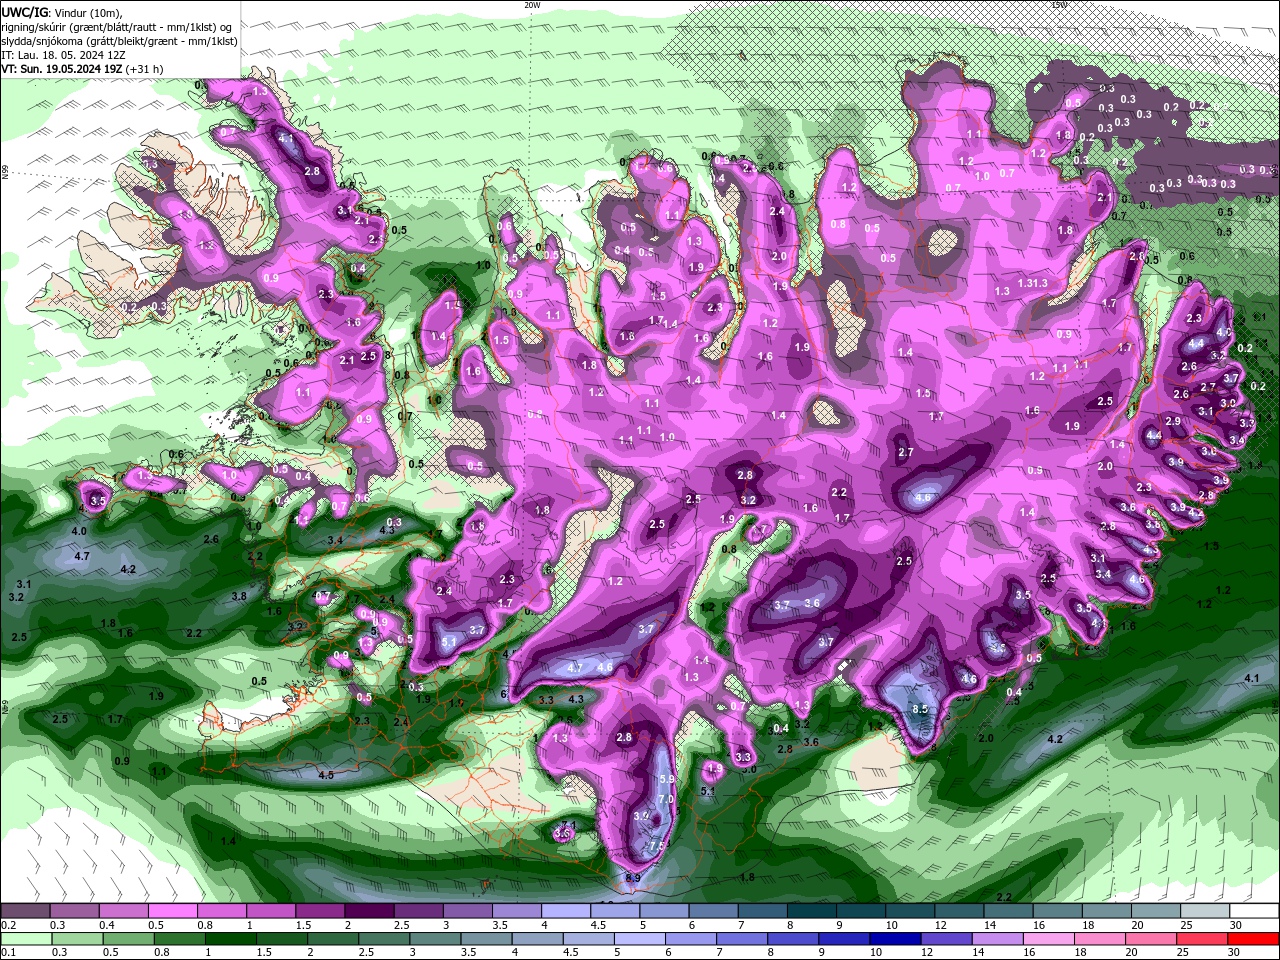Click the '8.5' precipitation value on the map
Image resolution: width=1280 pixels, height=960 pixels.
pos(921,710)
